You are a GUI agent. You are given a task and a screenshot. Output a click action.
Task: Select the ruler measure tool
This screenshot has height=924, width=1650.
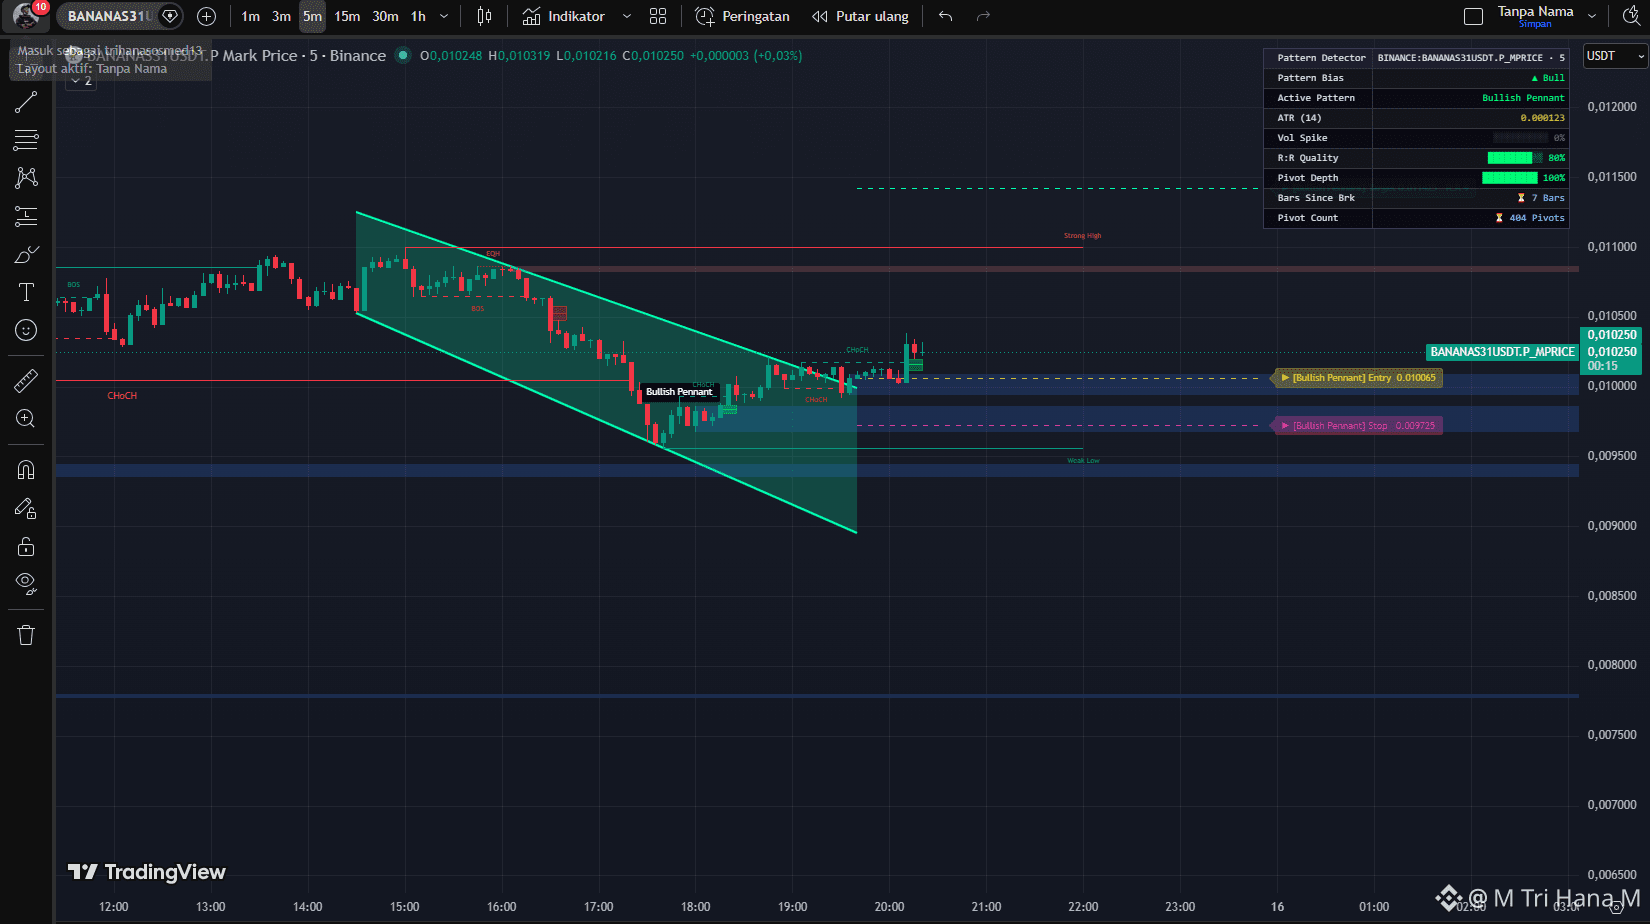pyautogui.click(x=26, y=380)
